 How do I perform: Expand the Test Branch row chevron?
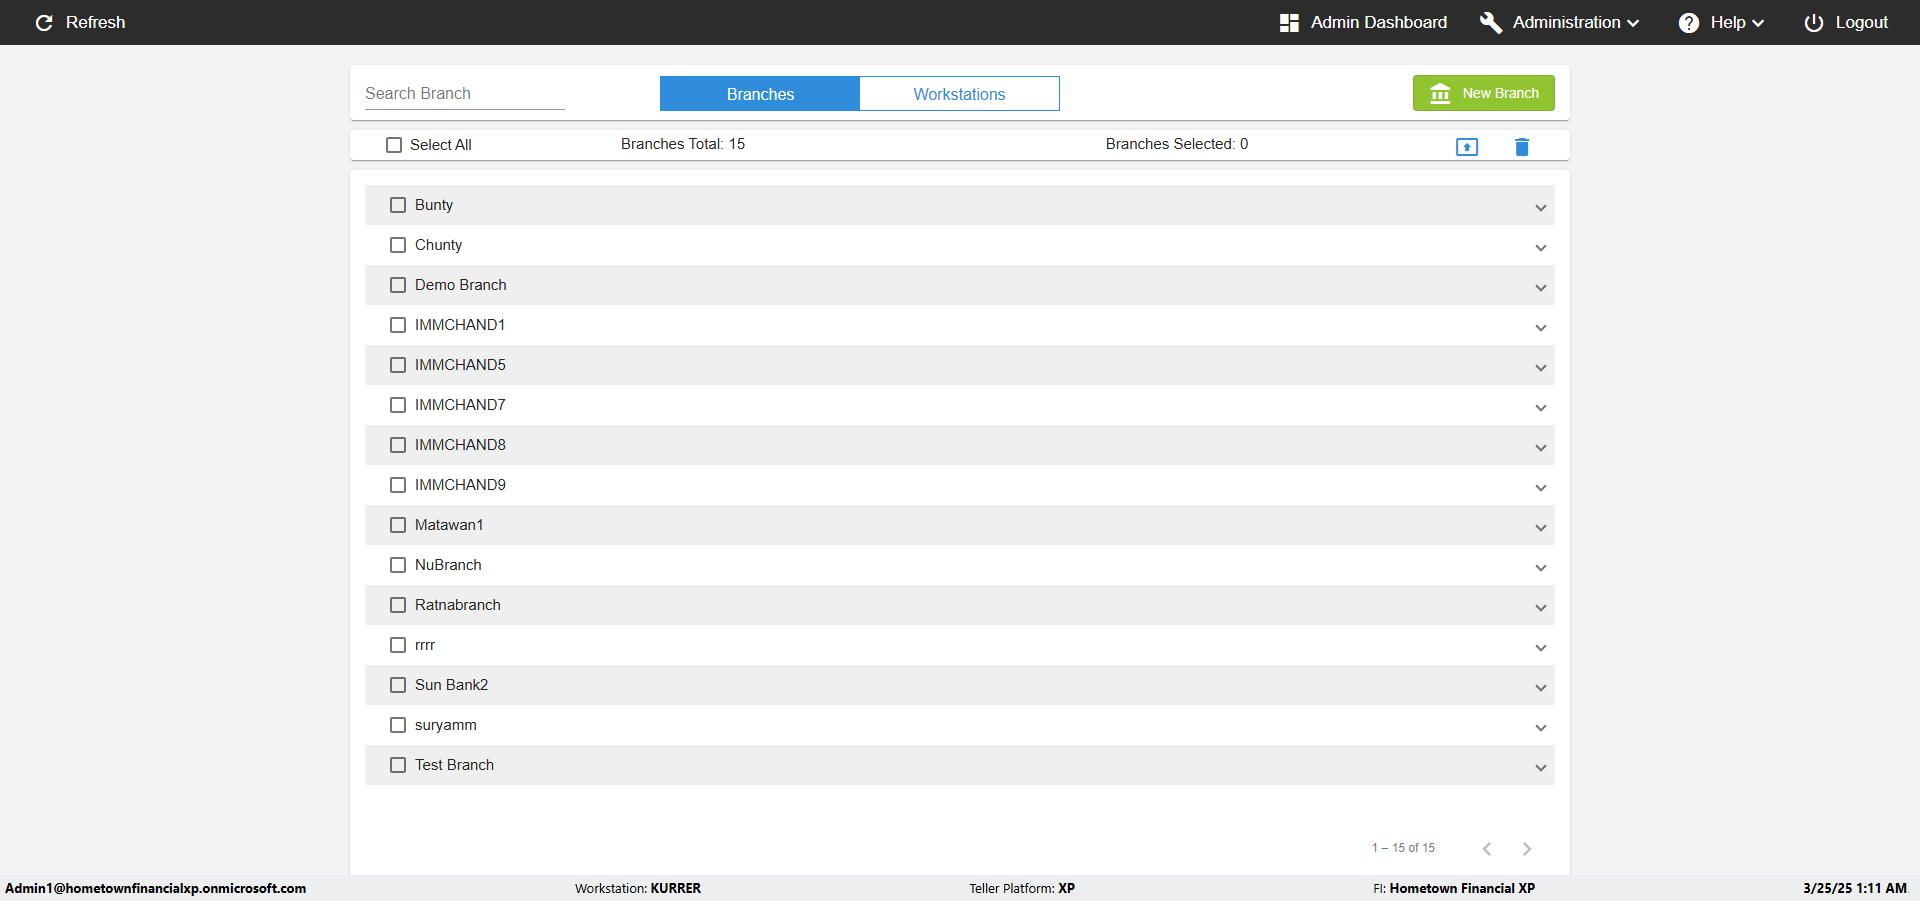click(1541, 768)
